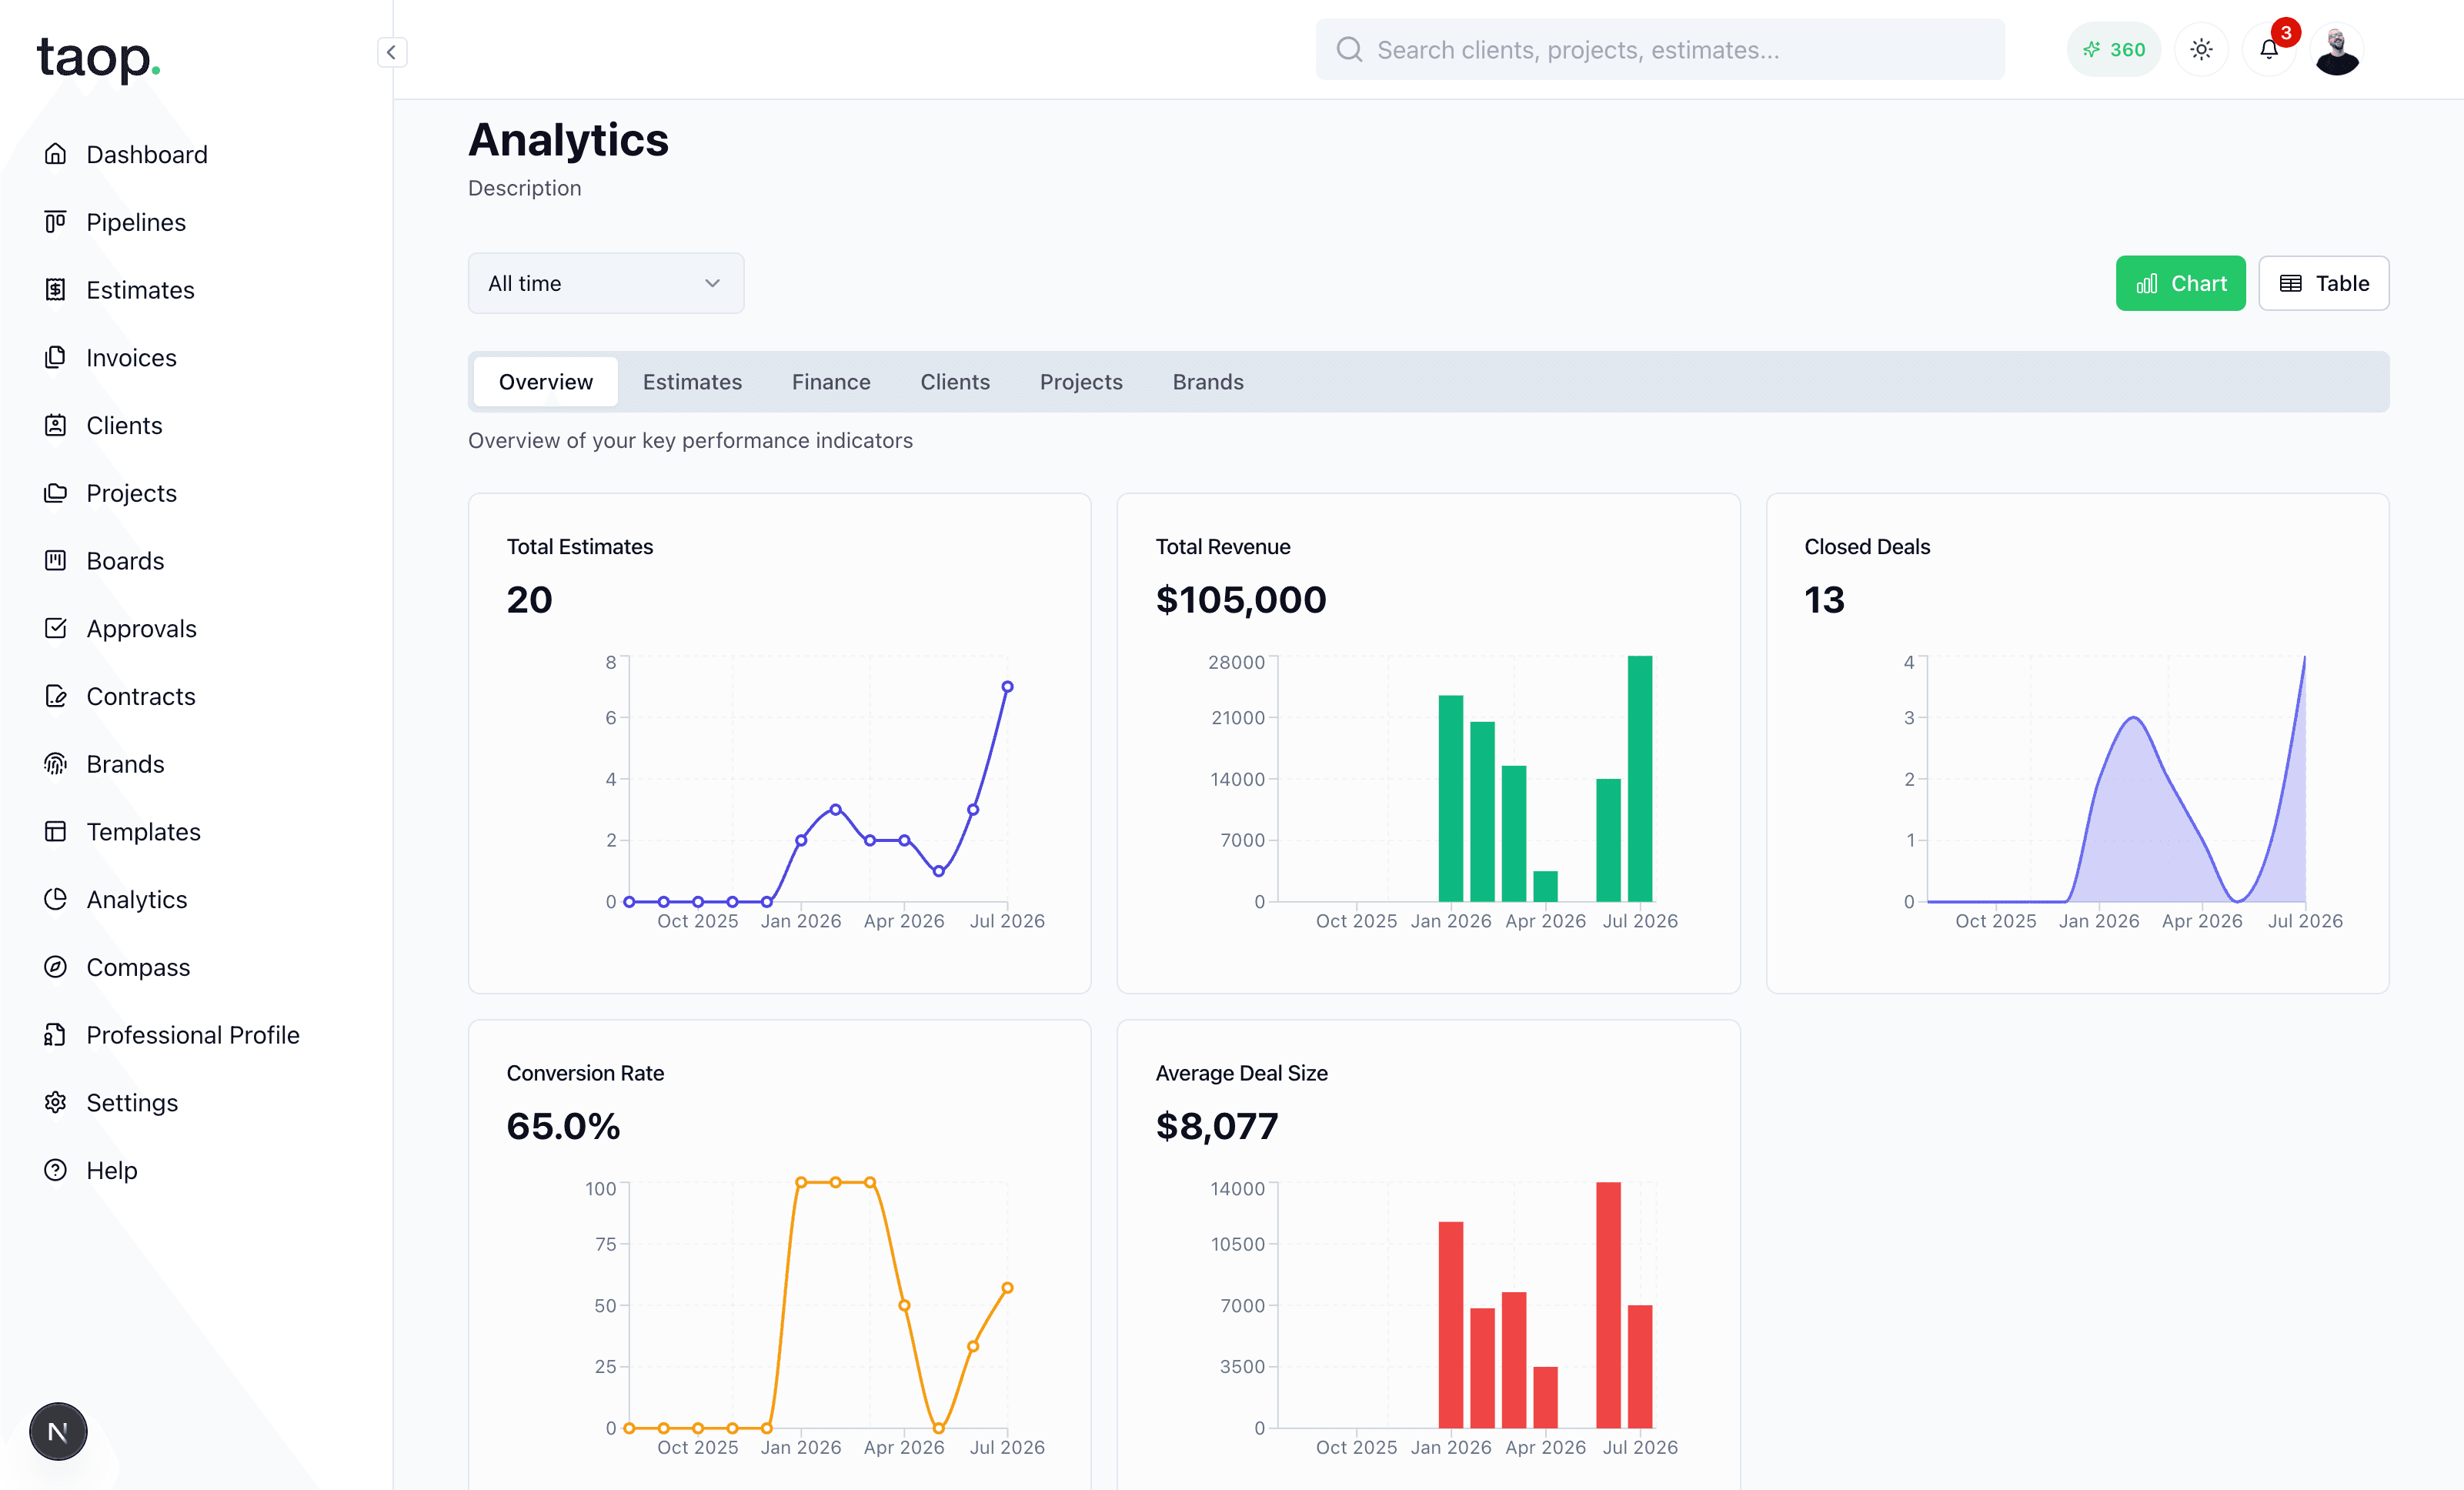Go to Pipelines in sidebar

click(136, 222)
